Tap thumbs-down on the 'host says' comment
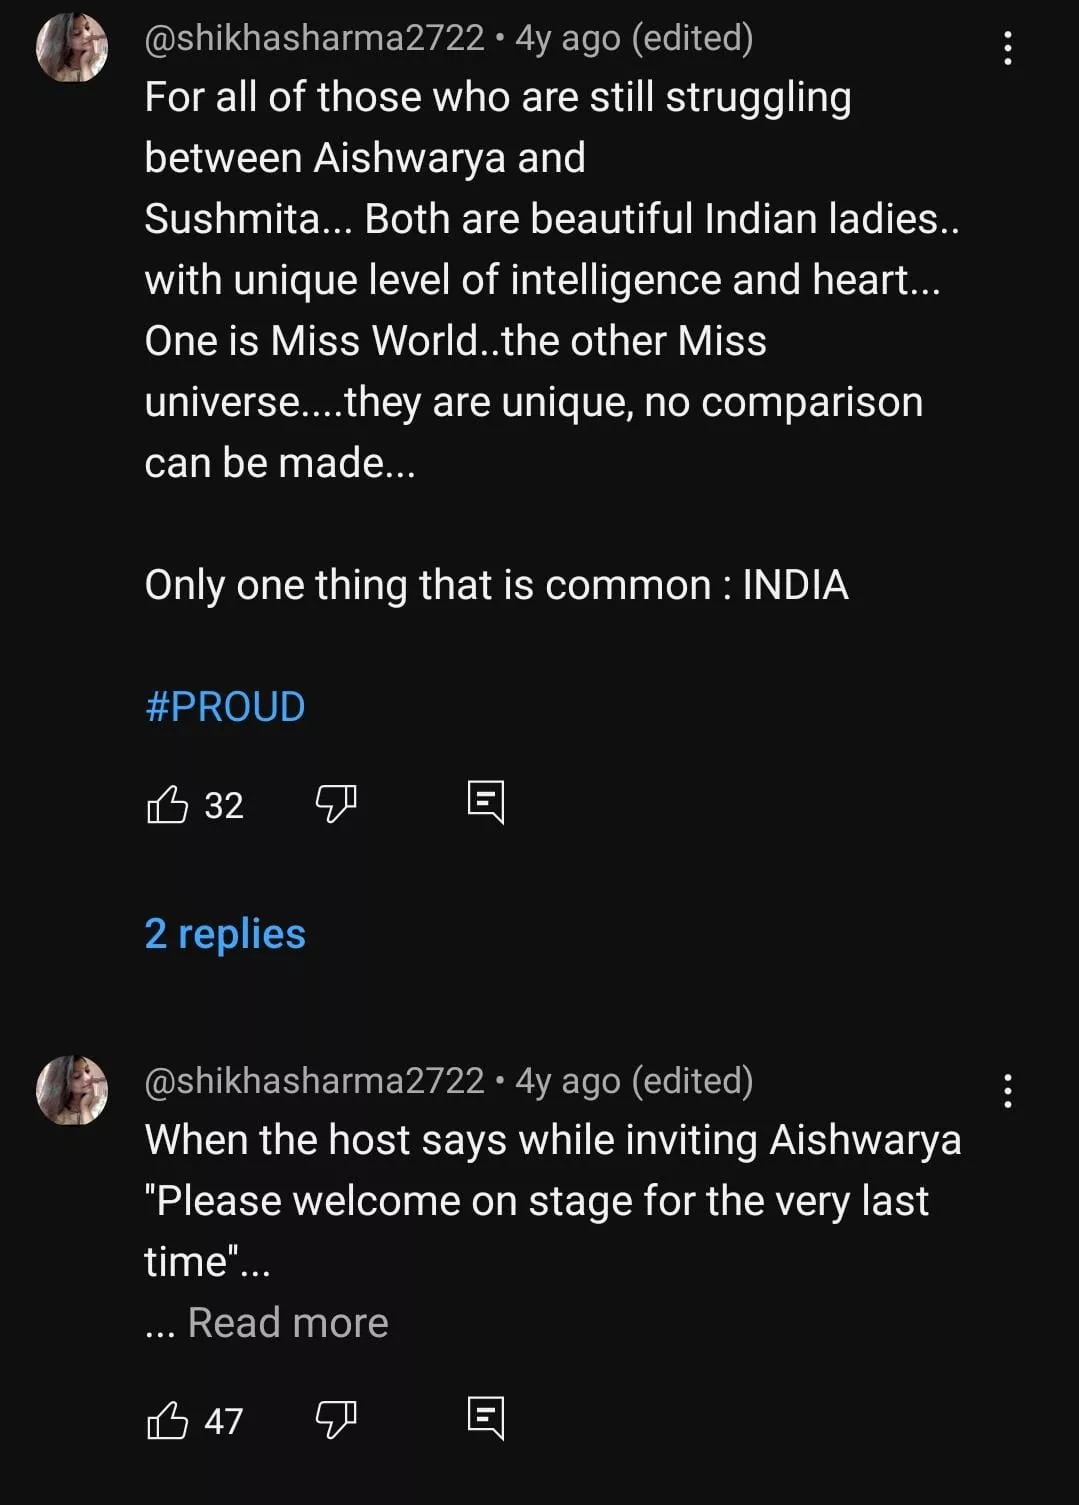 tap(336, 1419)
